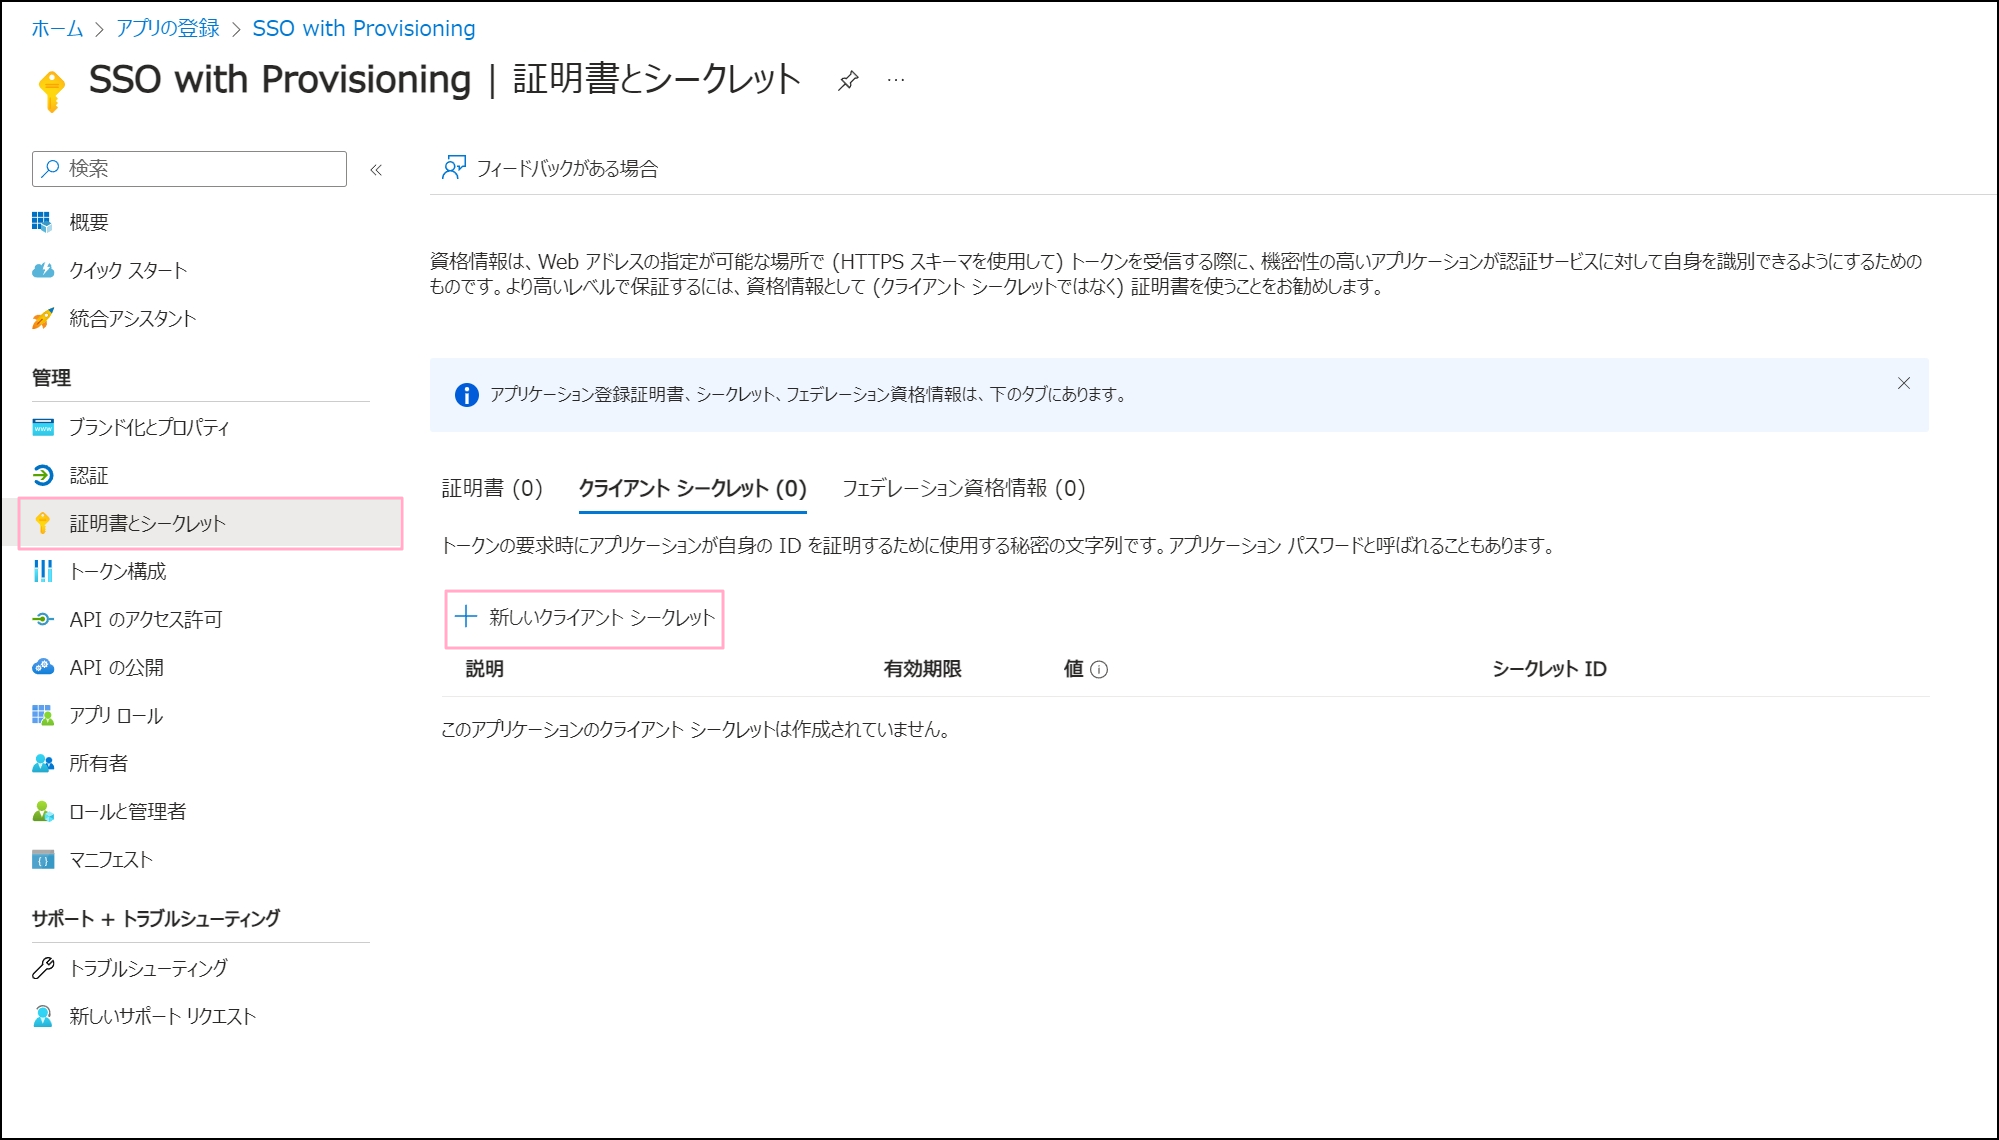
Task: Click 新しいクライアント シークレット
Action: tap(585, 618)
